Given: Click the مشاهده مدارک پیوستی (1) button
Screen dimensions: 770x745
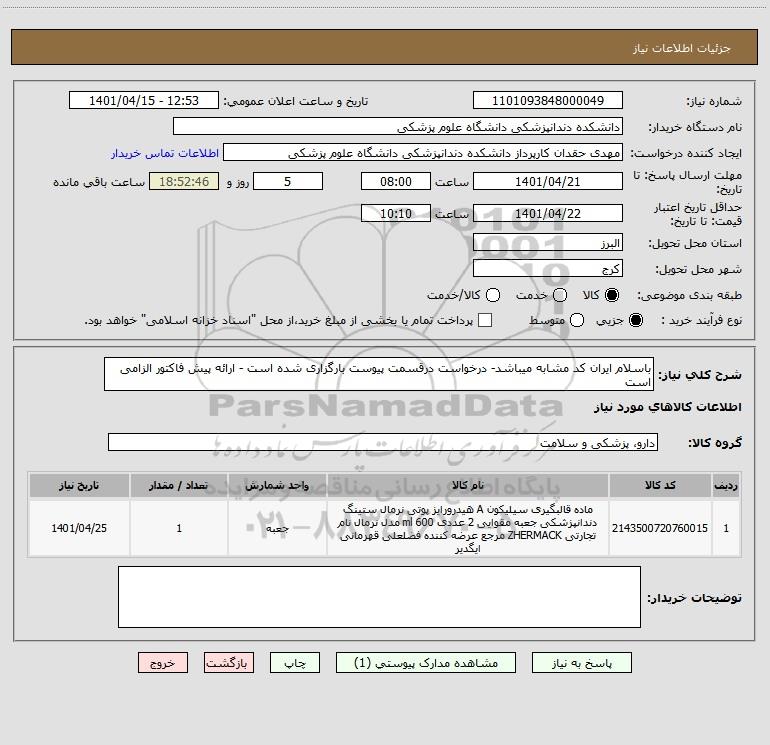Looking at the screenshot, I should click(x=426, y=663).
